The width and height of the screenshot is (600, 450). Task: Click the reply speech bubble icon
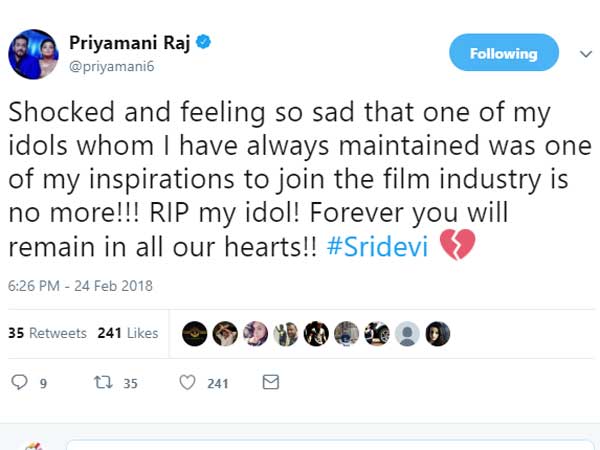pyautogui.click(x=17, y=382)
